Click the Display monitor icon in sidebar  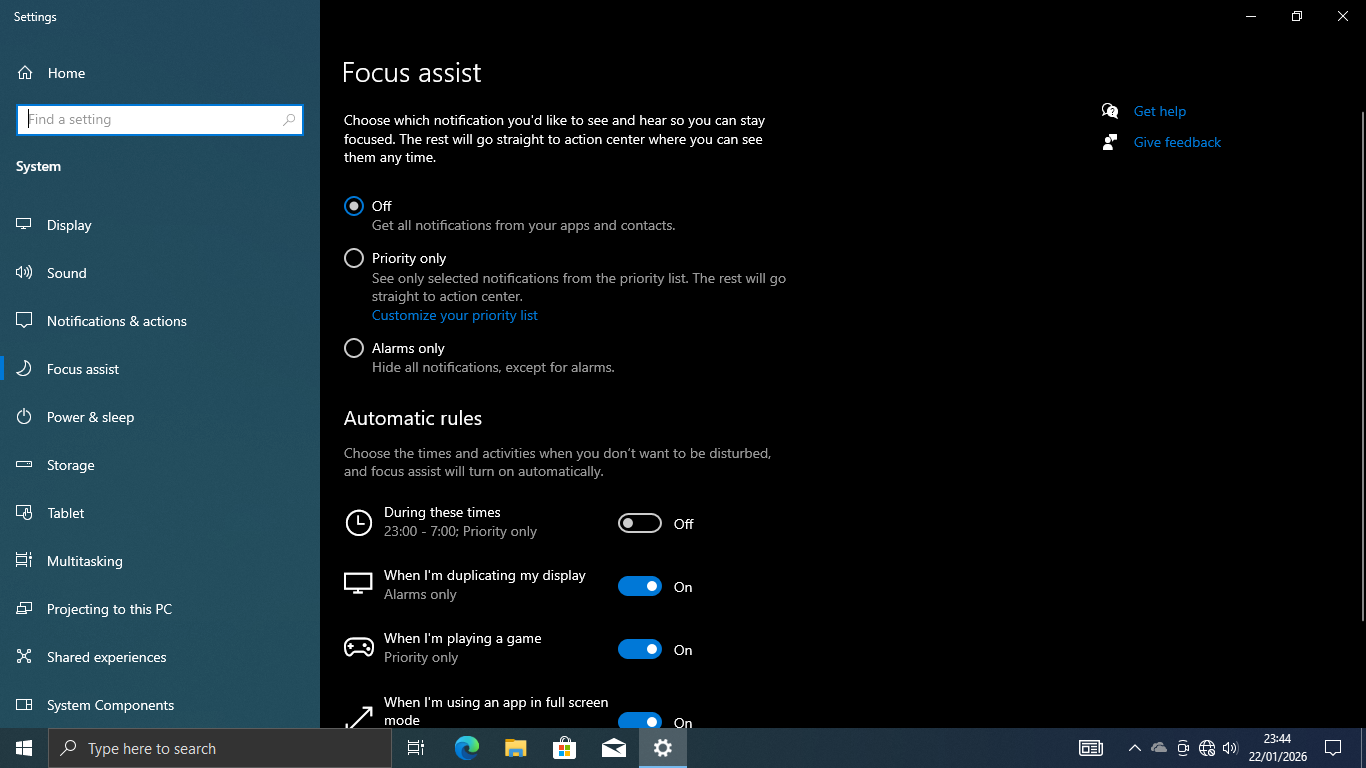pos(25,225)
